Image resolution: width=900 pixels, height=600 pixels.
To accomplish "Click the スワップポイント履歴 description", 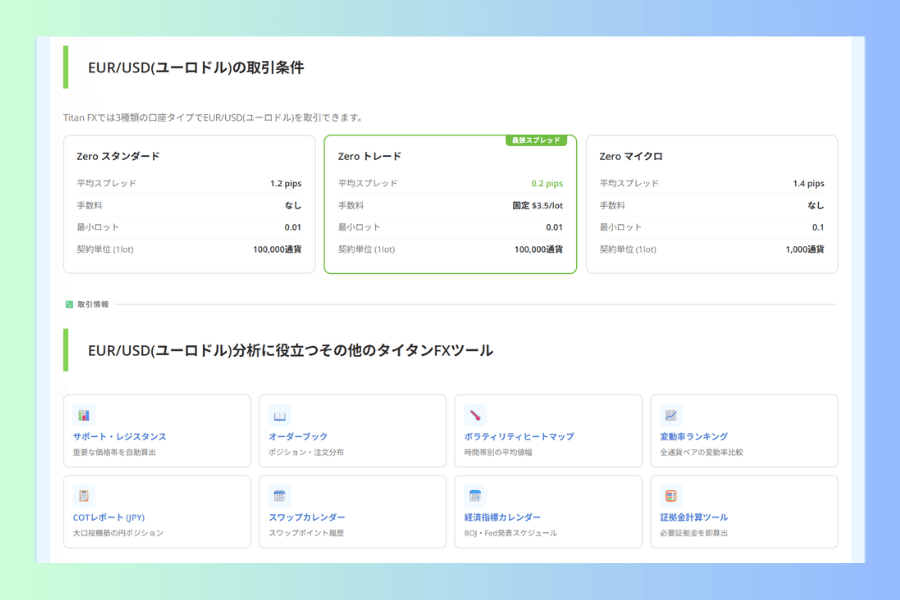I will click(x=307, y=533).
